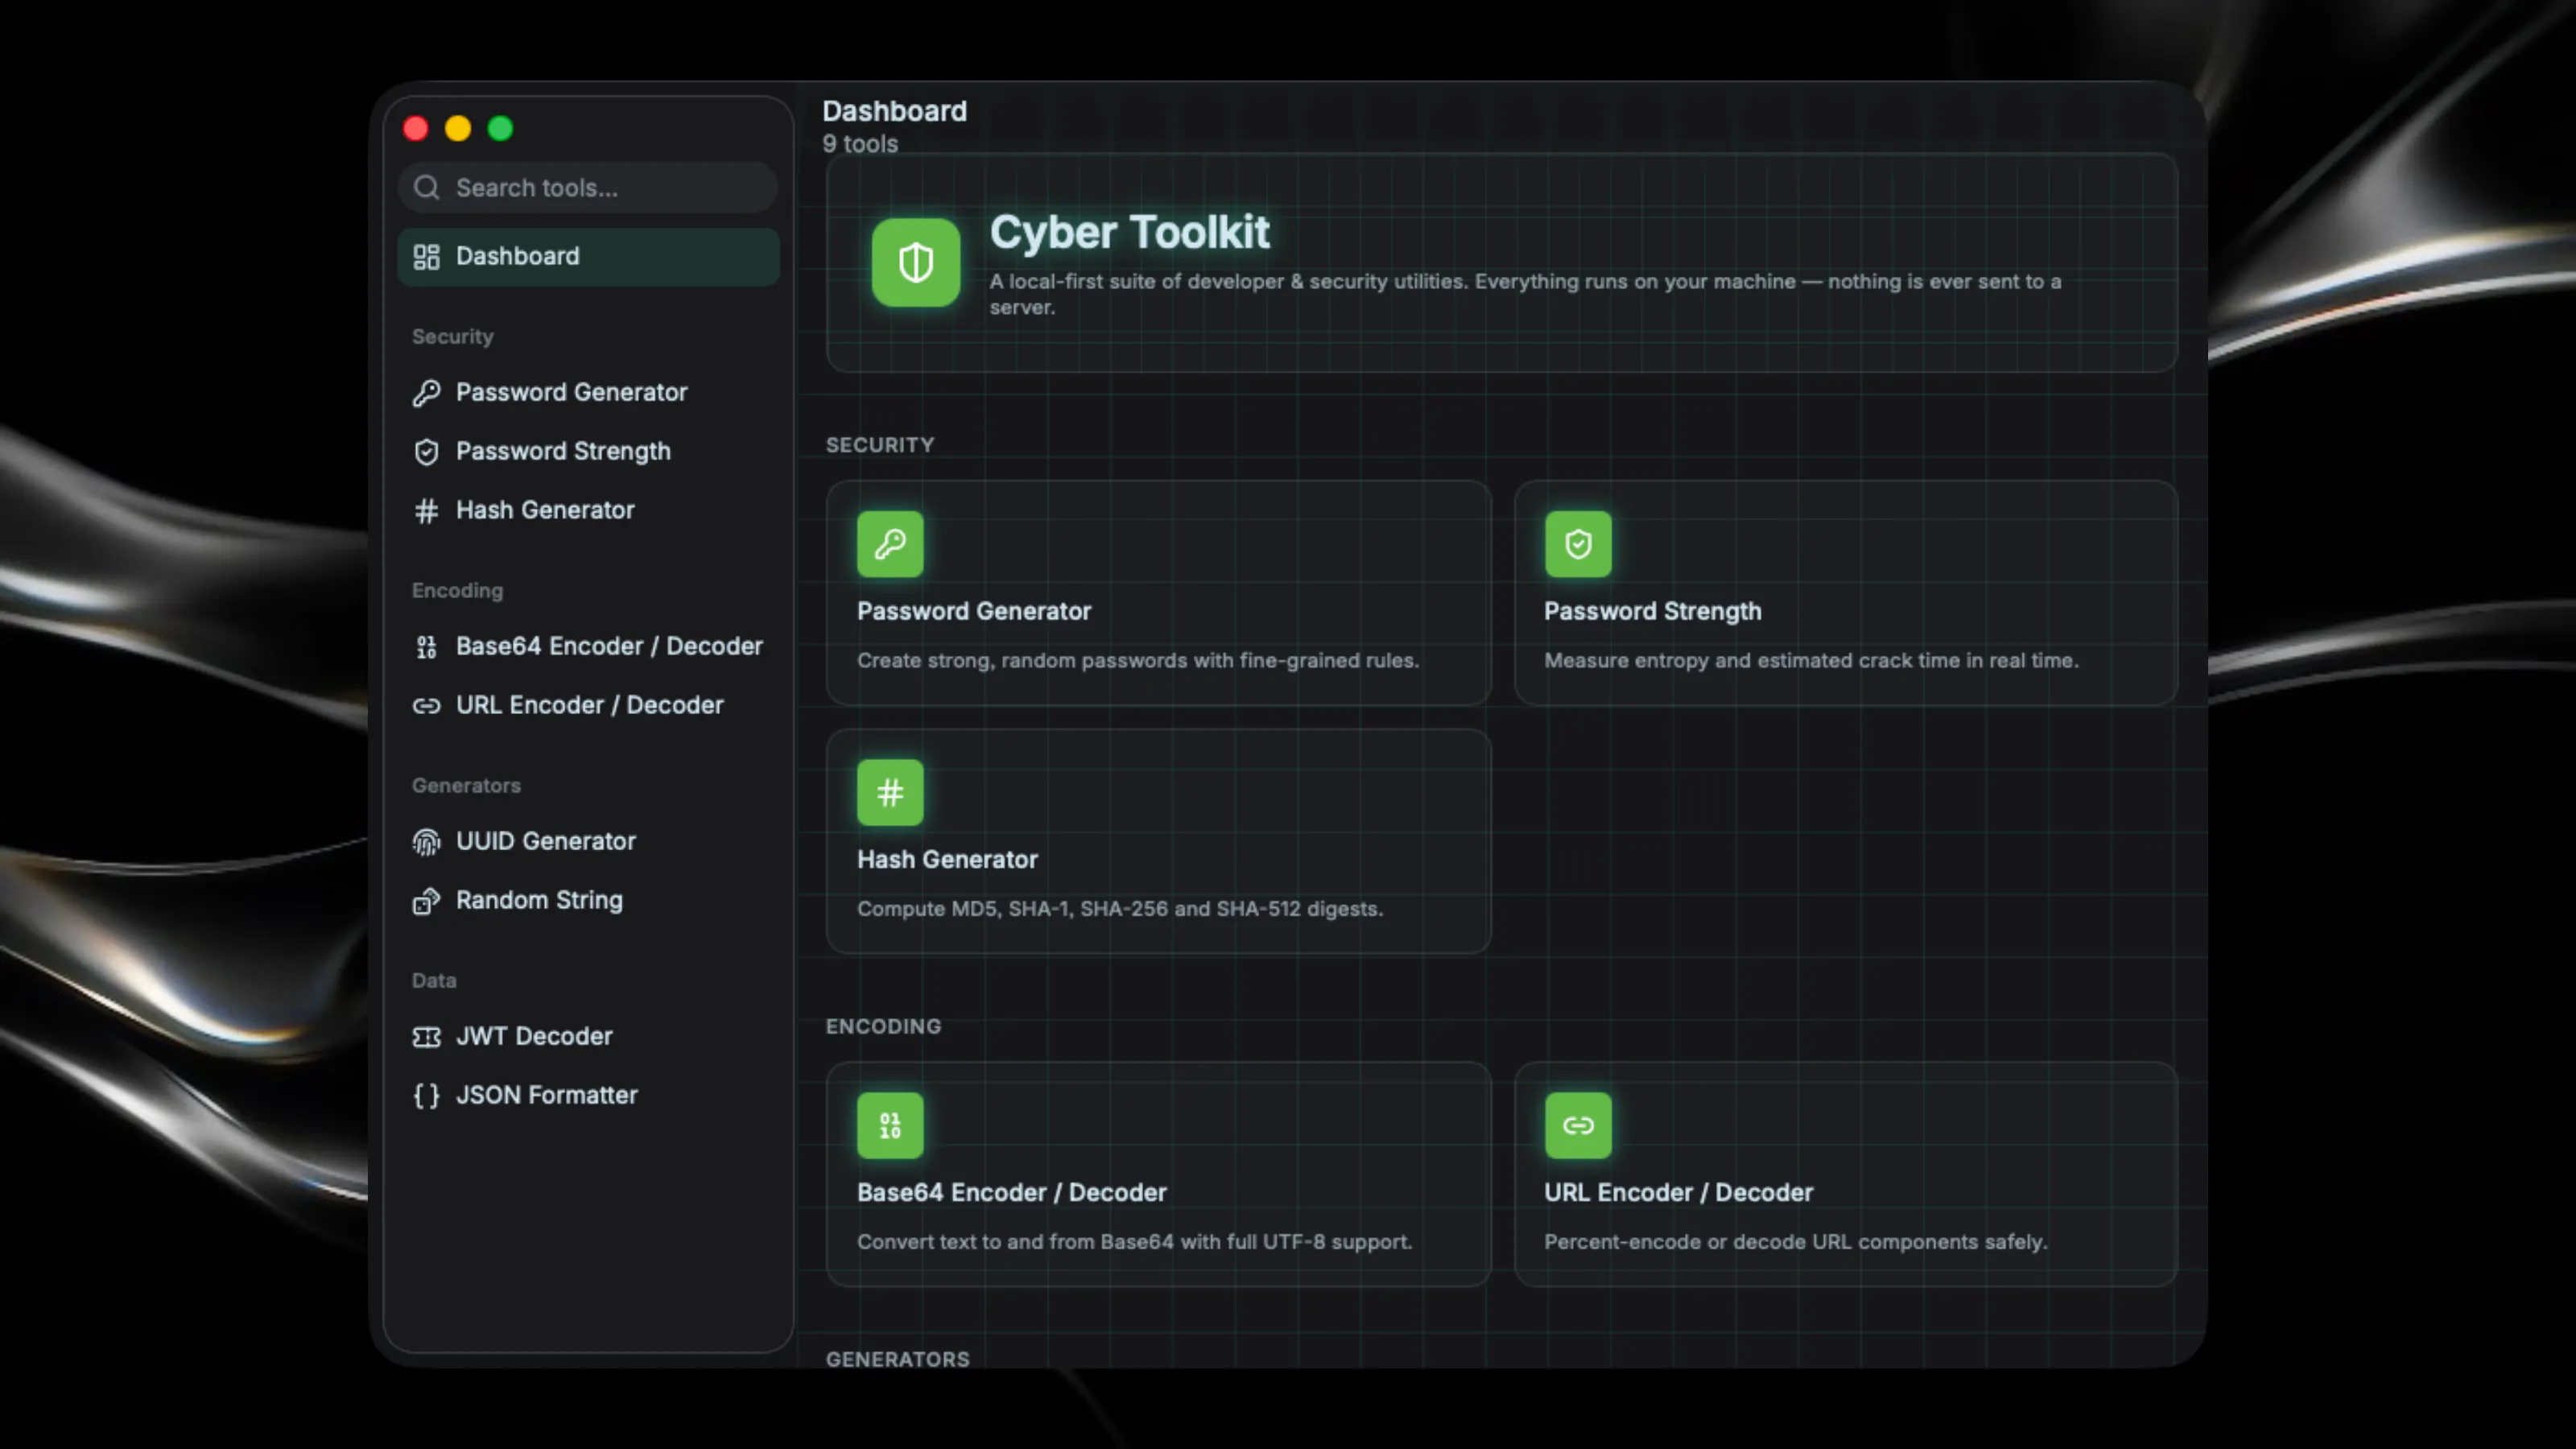Open Password Strength from the sidebar
Viewport: 2576px width, 1449px height.
(x=588, y=452)
